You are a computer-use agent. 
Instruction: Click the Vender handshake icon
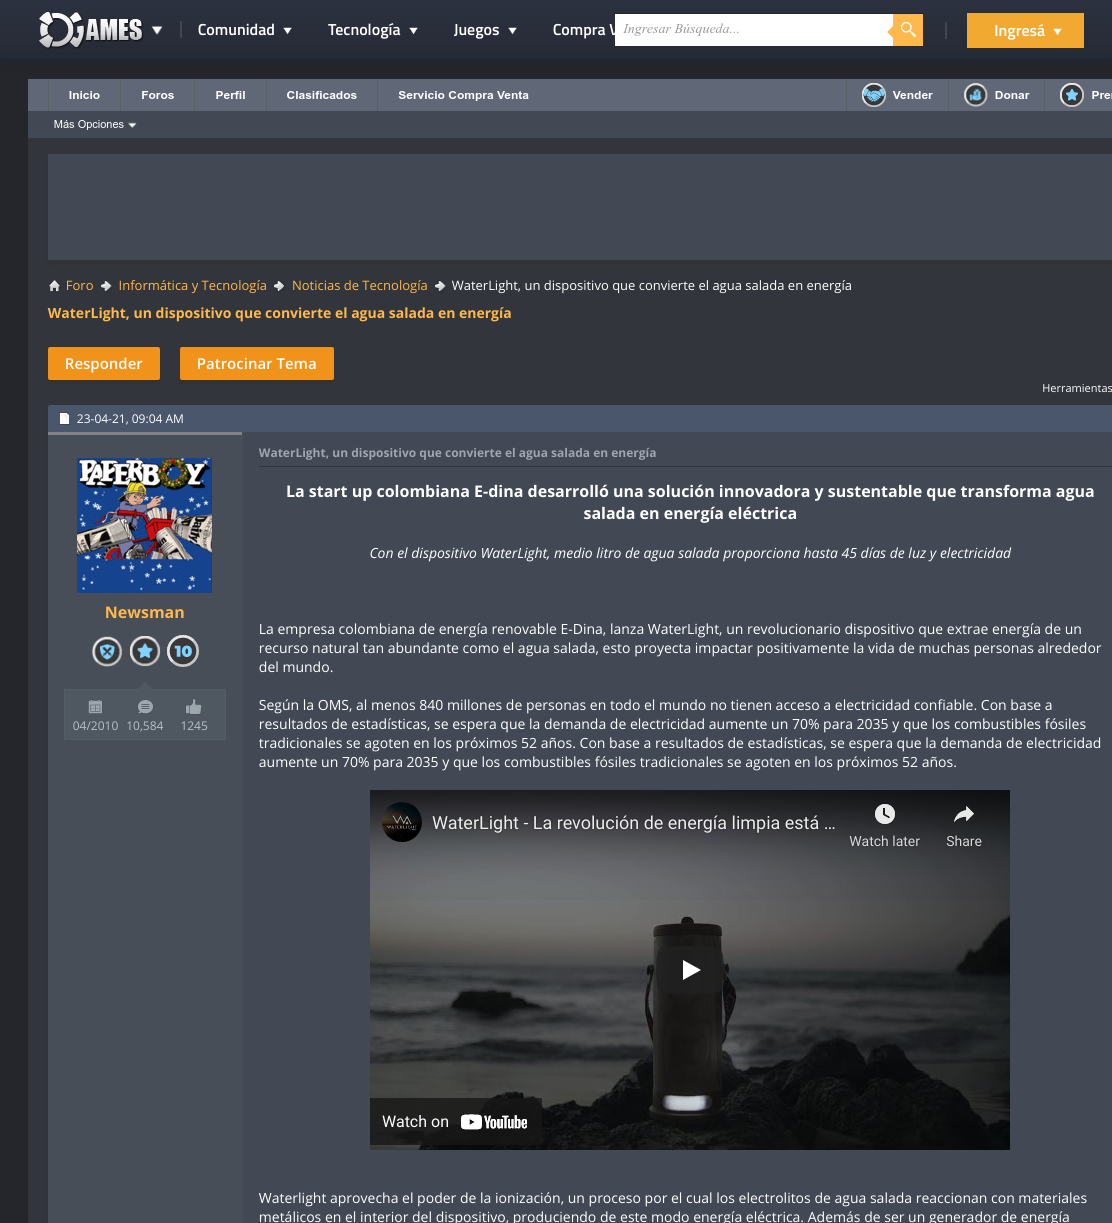(x=874, y=95)
